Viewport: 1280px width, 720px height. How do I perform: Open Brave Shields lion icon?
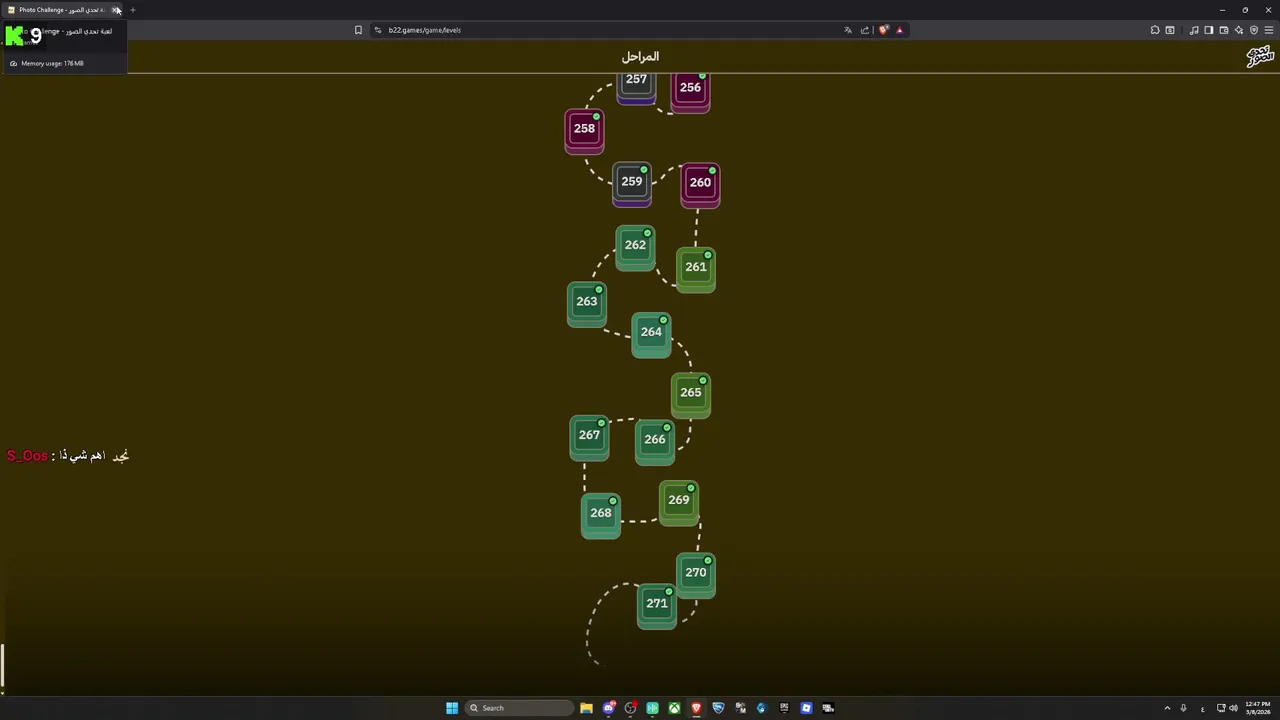tap(883, 30)
